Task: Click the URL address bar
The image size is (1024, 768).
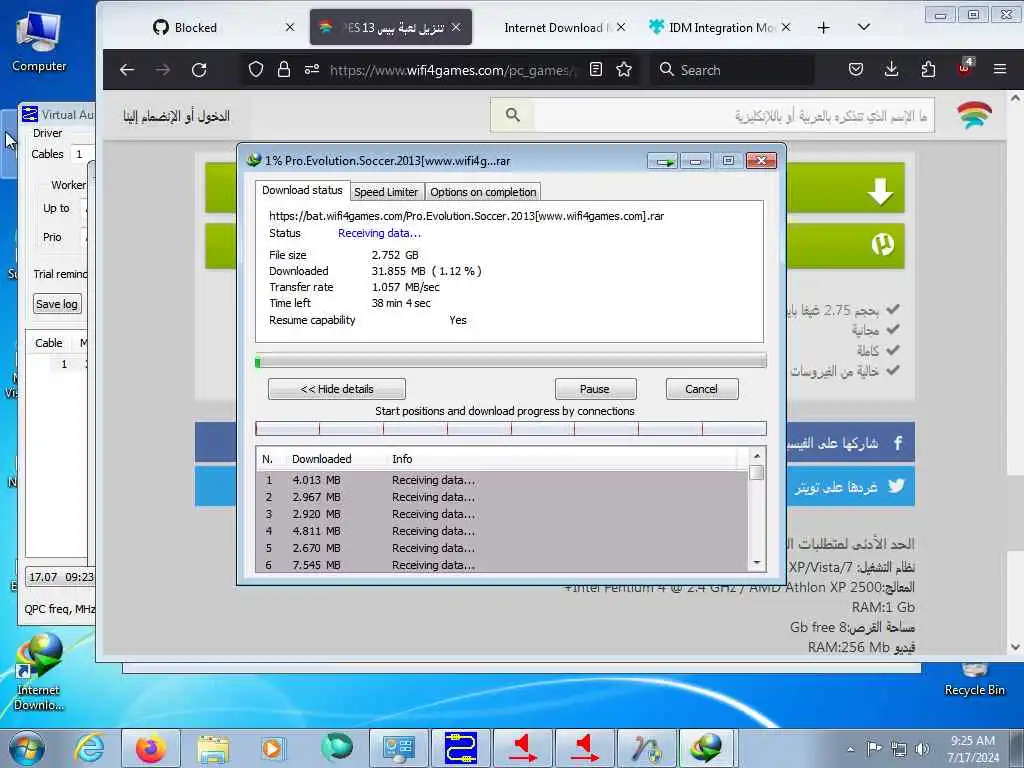Action: (x=453, y=70)
